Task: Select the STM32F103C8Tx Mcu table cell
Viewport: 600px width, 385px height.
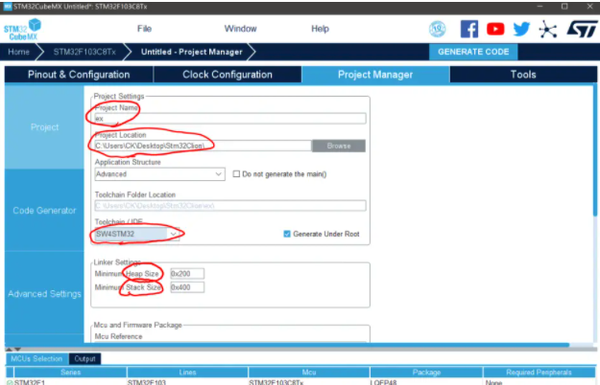Action: [x=309, y=382]
